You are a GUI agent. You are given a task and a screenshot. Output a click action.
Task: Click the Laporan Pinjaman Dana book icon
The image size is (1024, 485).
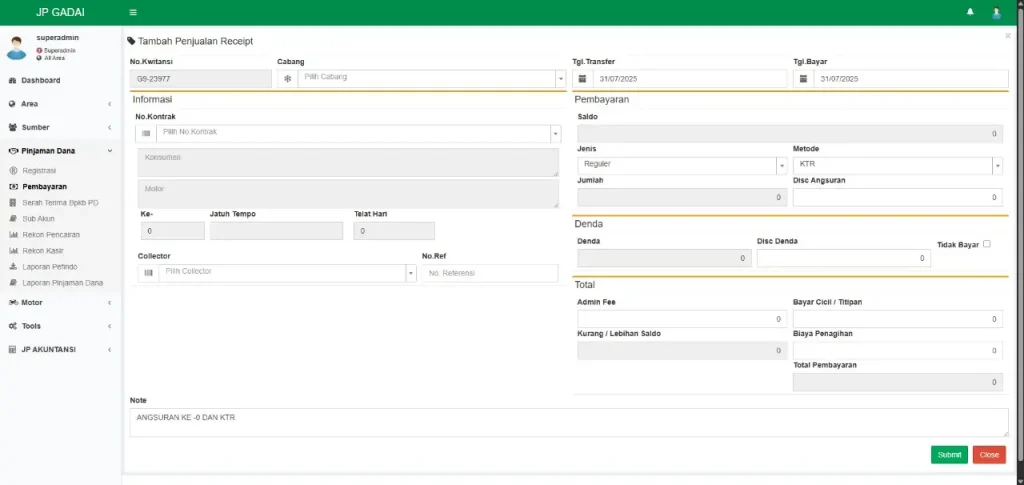point(13,283)
